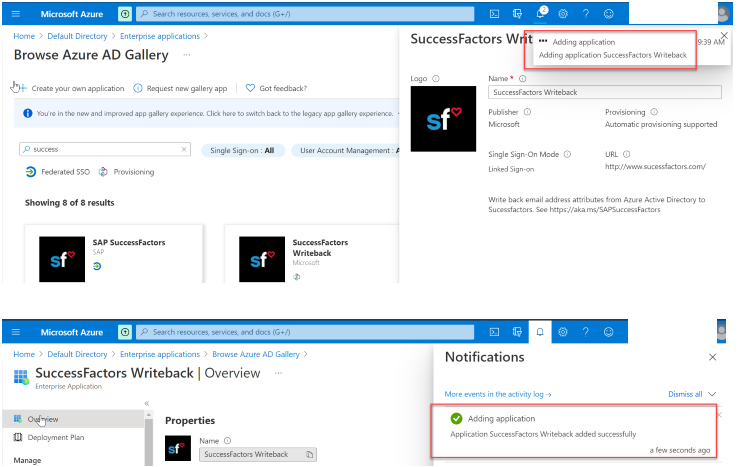This screenshot has height=467, width=740.
Task: Click the Logo info icon
Action: click(x=436, y=79)
